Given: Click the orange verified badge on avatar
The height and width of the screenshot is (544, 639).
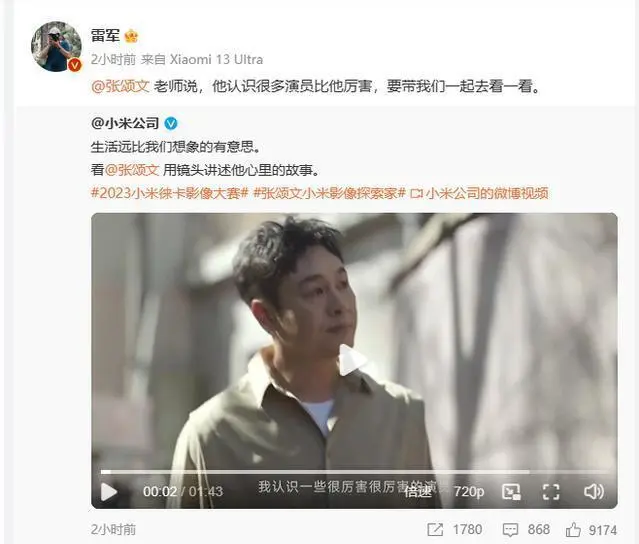Looking at the screenshot, I should pos(75,65).
